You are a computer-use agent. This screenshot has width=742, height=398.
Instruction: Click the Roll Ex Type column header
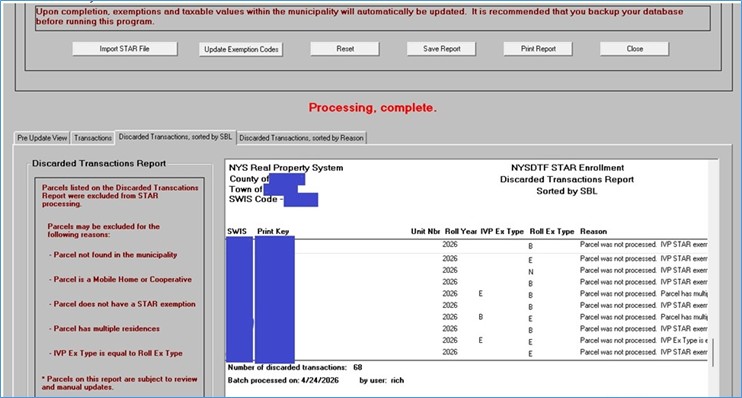coord(552,231)
